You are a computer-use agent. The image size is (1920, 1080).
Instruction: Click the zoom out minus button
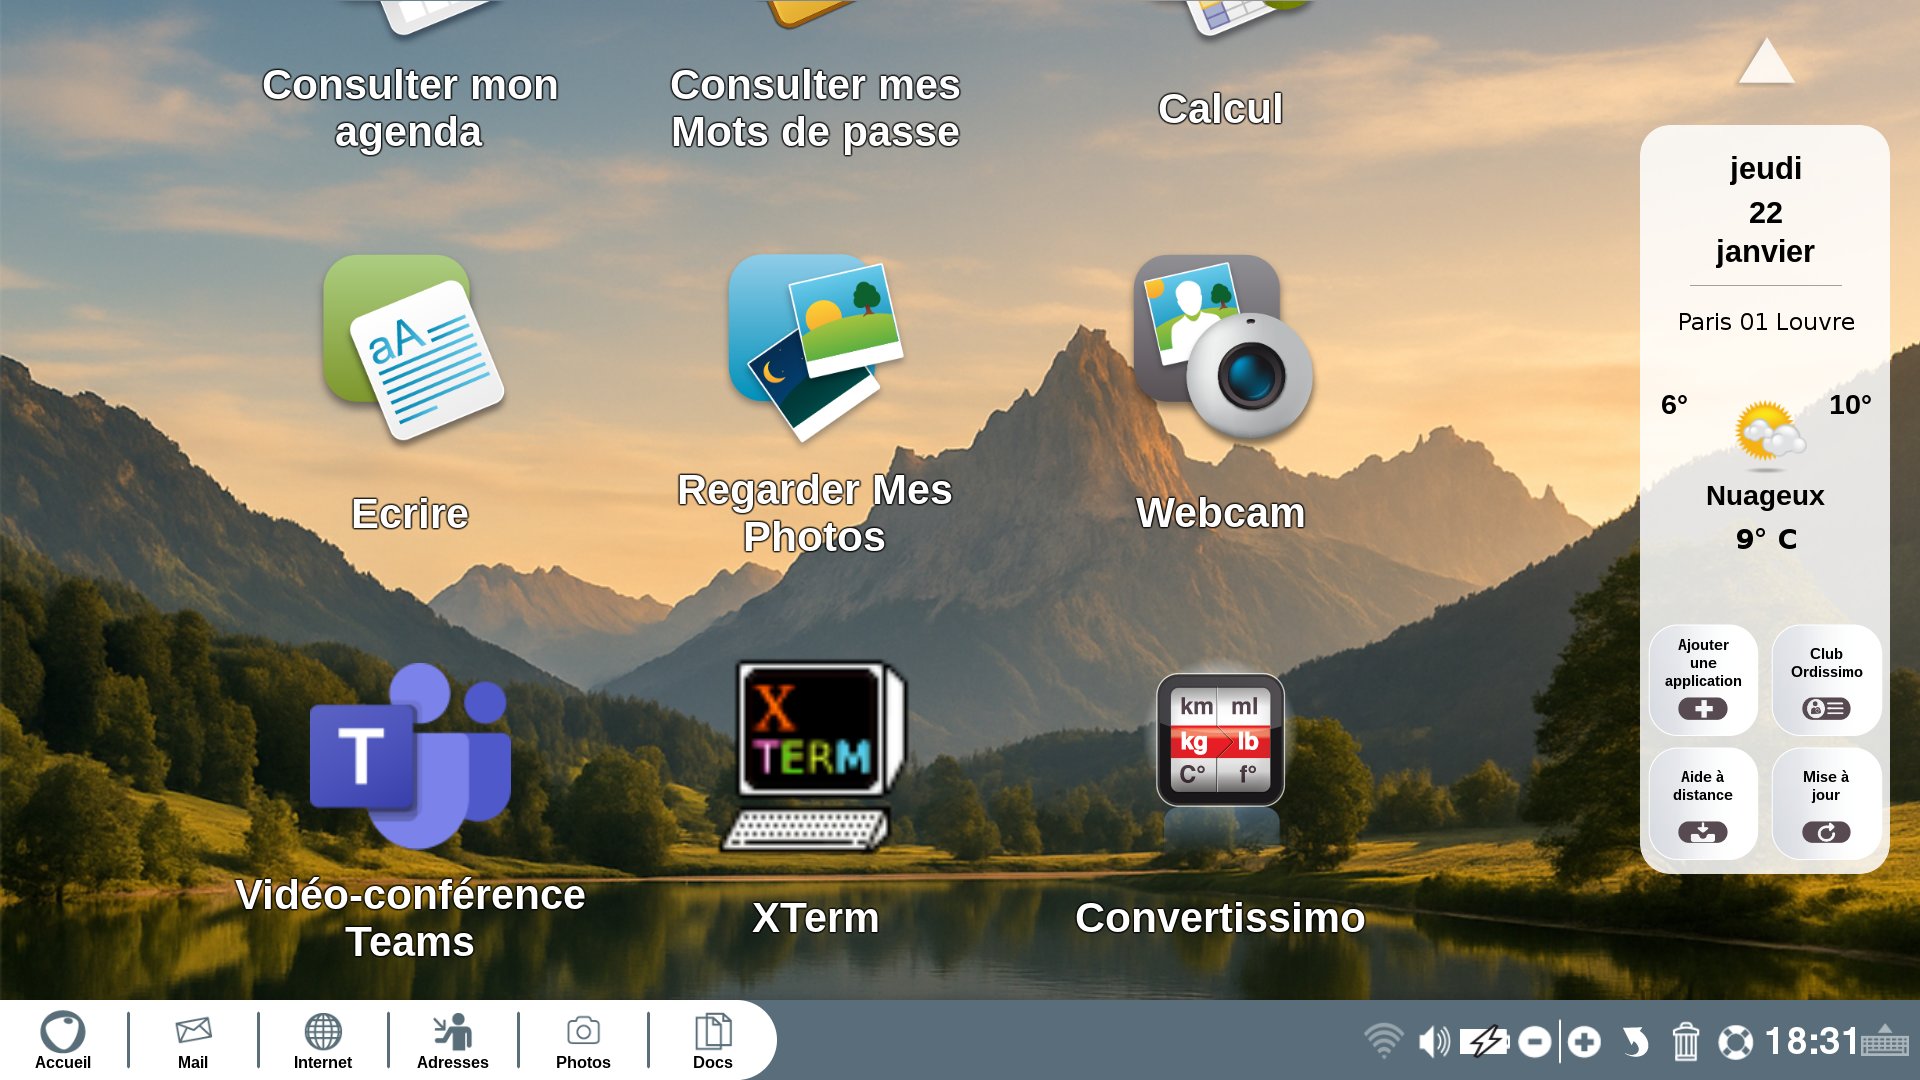(x=1534, y=1042)
